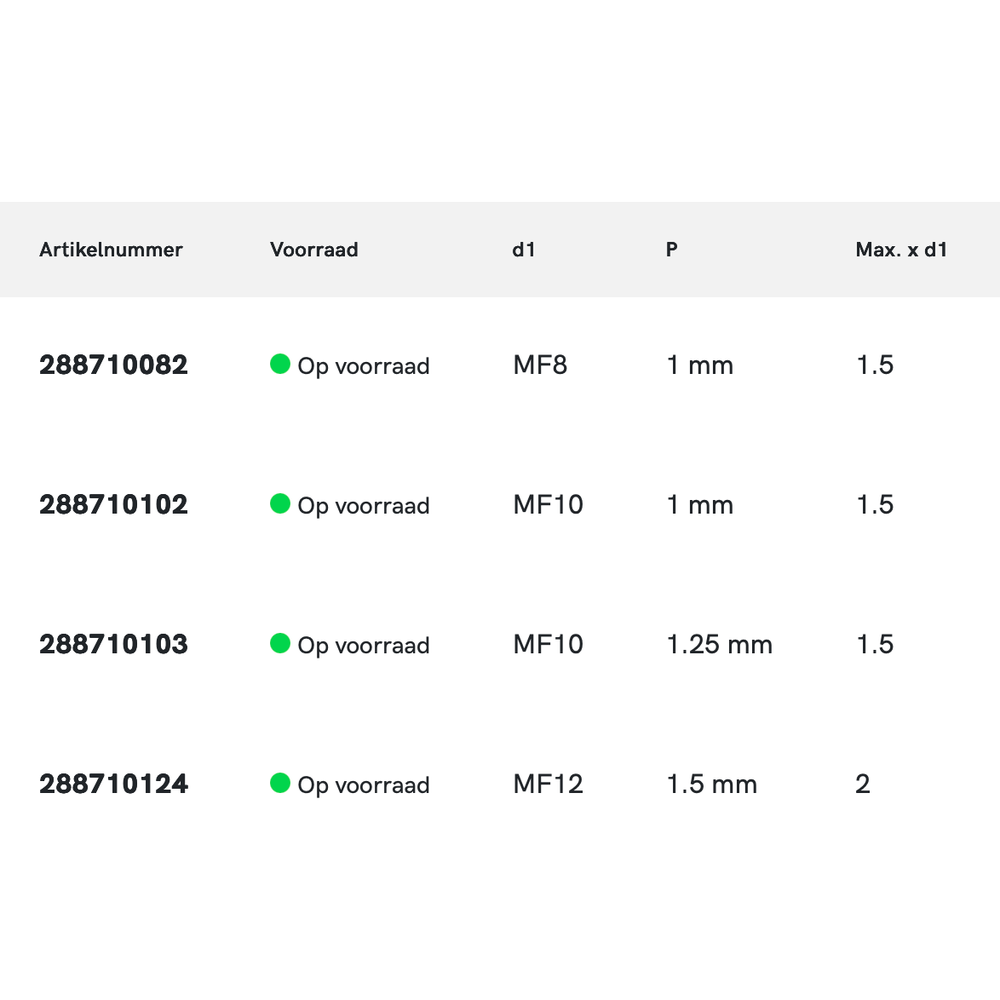Click 1 mm pitch in the MF8 row
The height and width of the screenshot is (1000, 1000).
coord(700,365)
